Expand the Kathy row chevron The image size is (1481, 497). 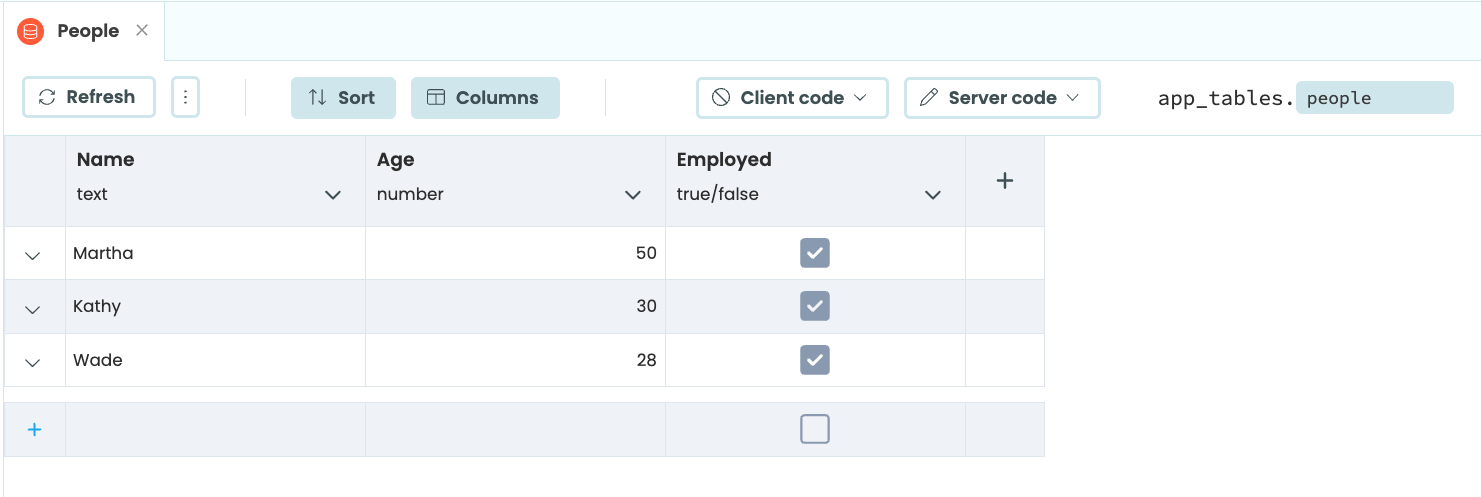pos(33,309)
